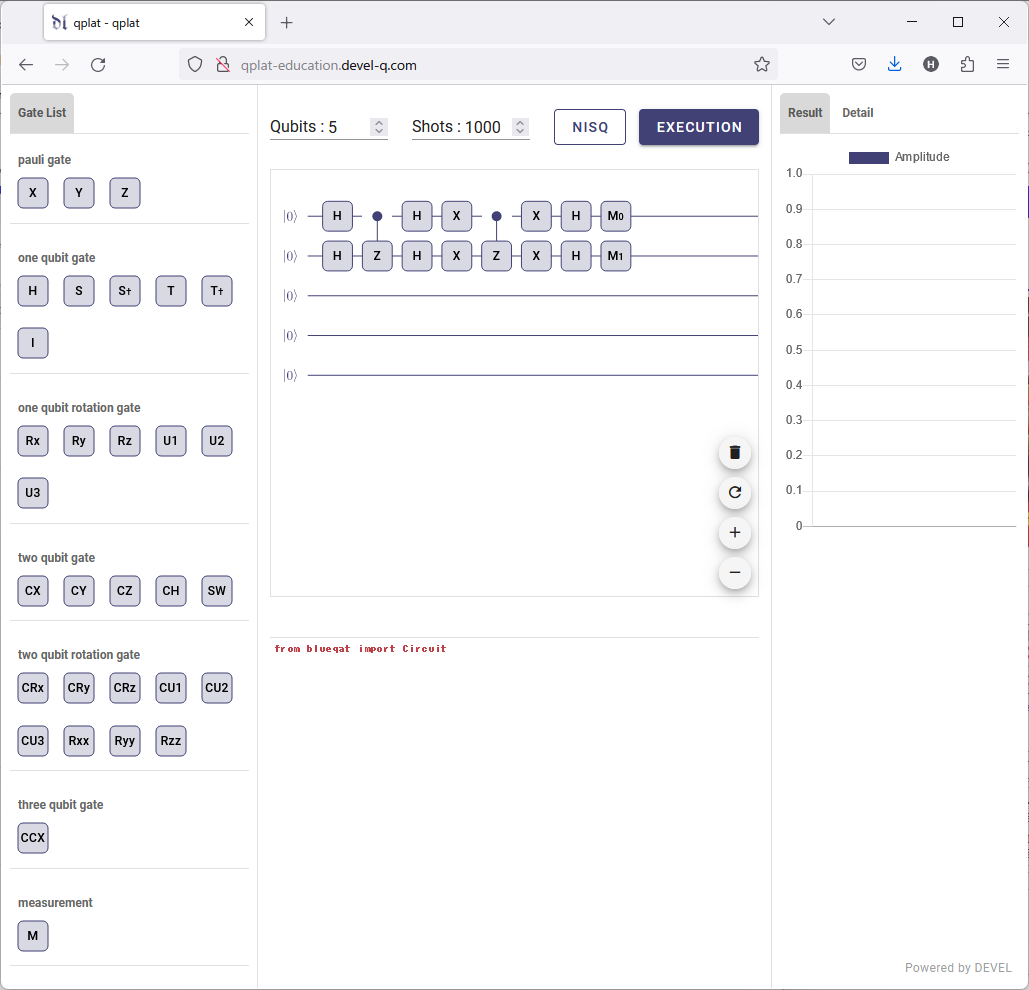Switch to the Result tab
This screenshot has height=990, width=1029.
click(805, 113)
